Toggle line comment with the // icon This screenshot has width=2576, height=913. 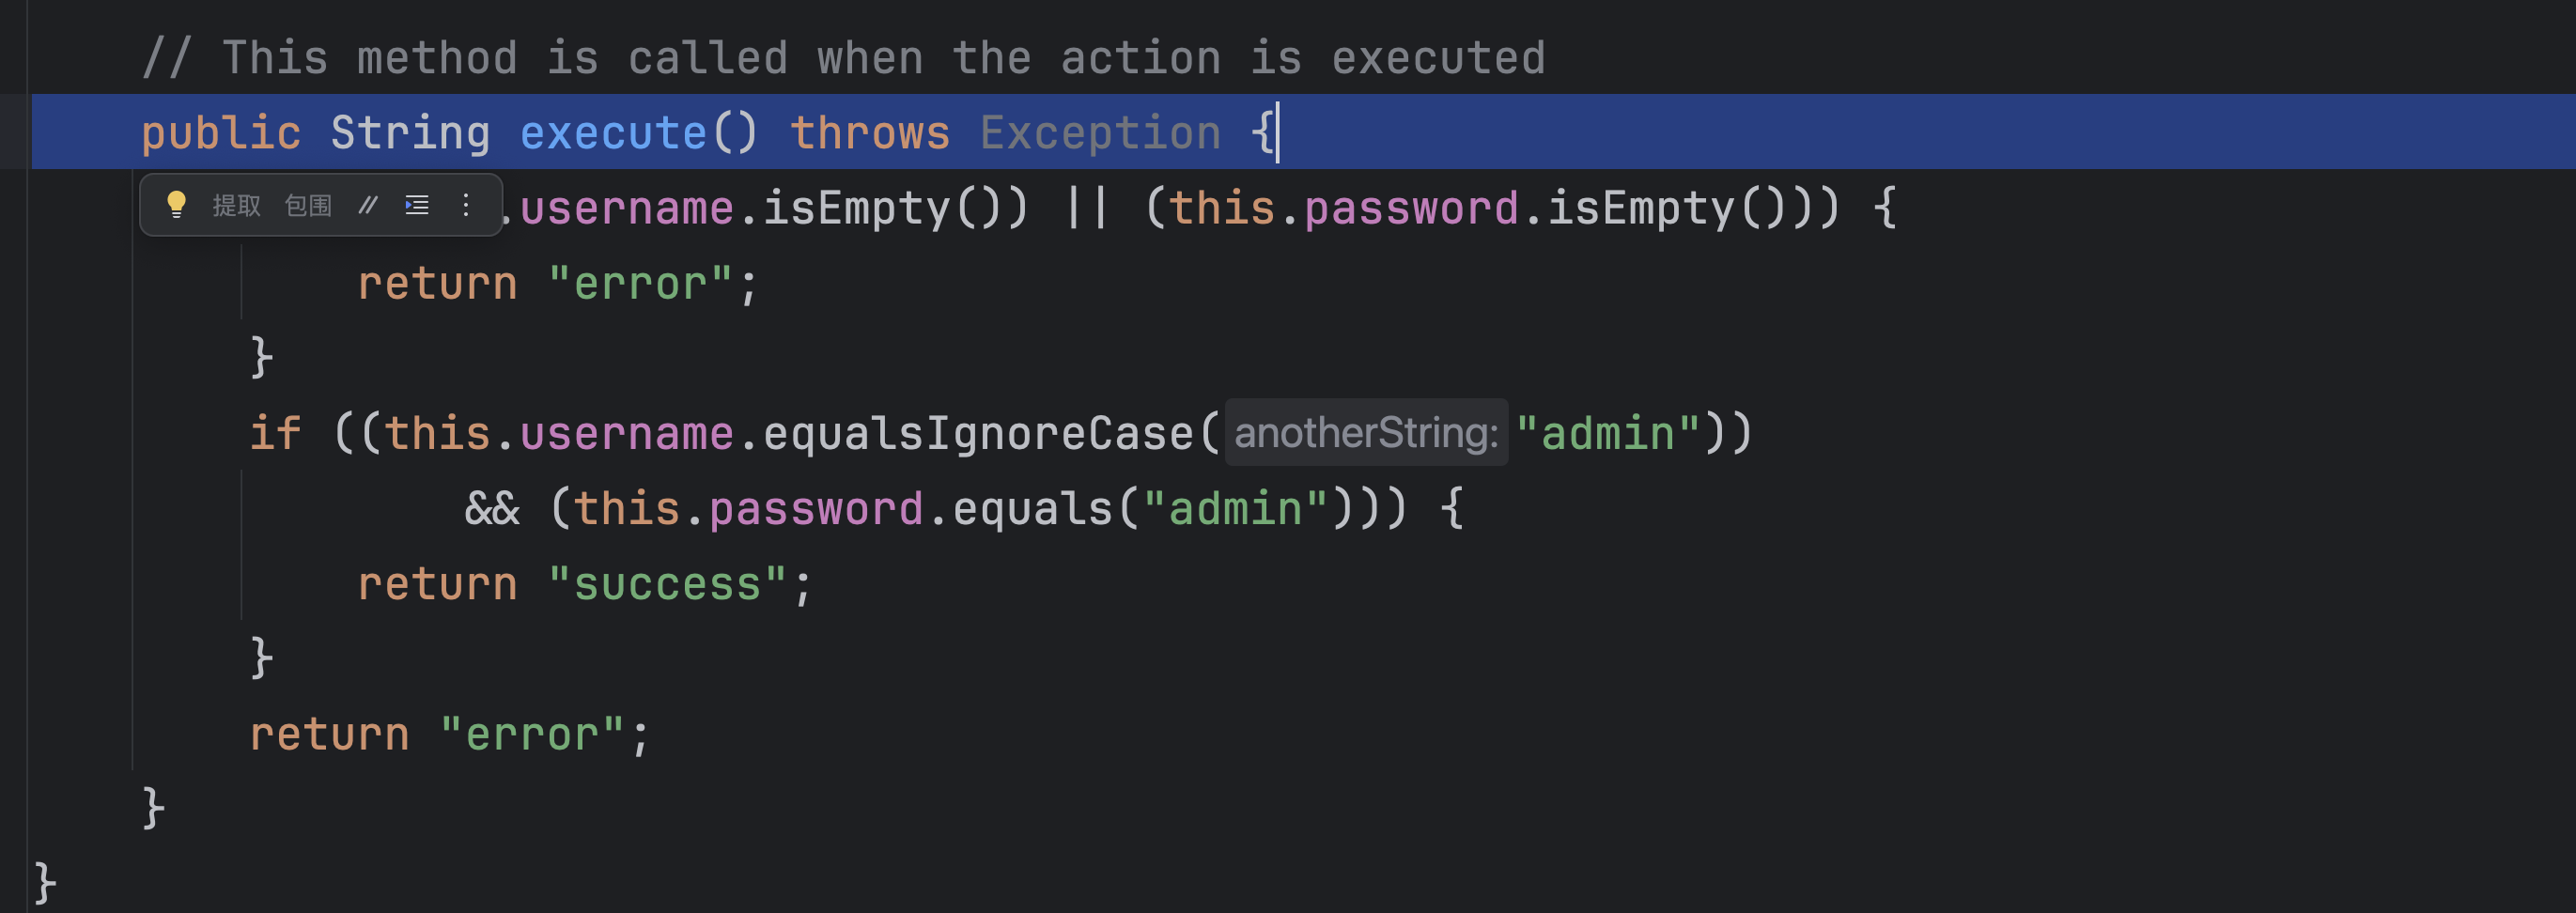(x=368, y=205)
